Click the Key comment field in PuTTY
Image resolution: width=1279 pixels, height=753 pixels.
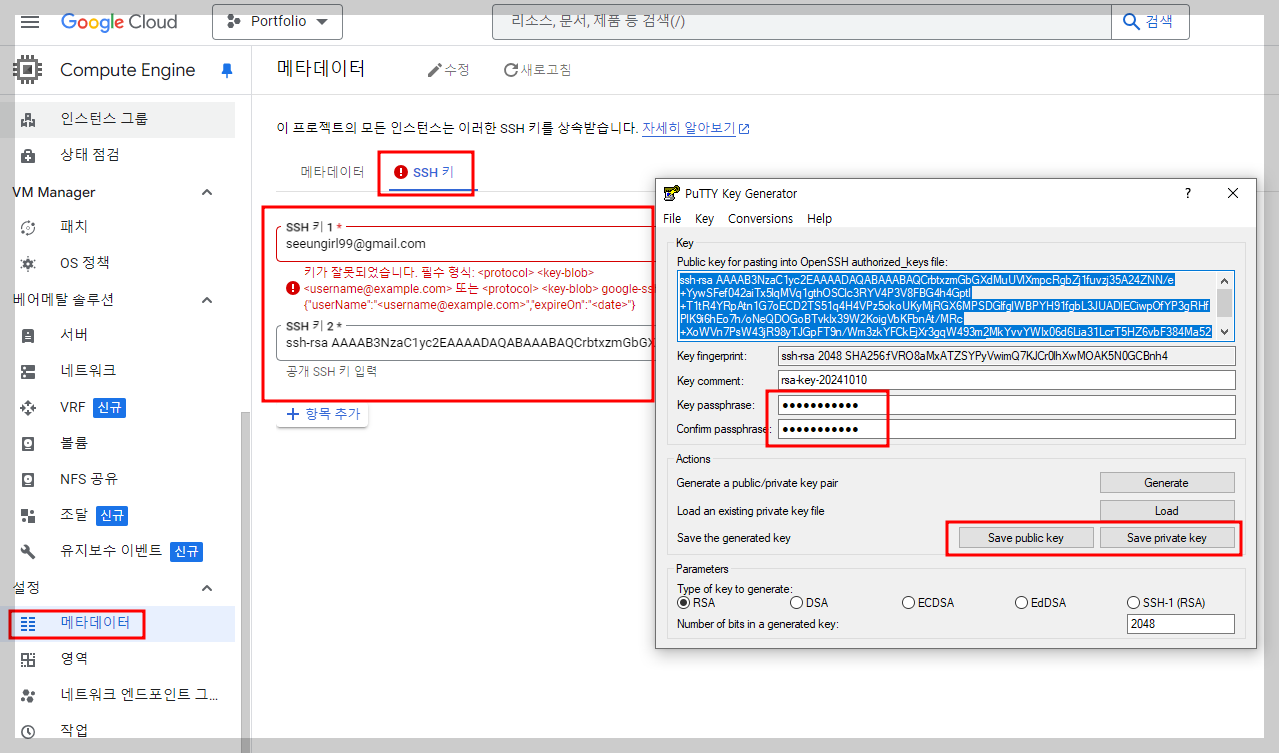pos(1006,380)
